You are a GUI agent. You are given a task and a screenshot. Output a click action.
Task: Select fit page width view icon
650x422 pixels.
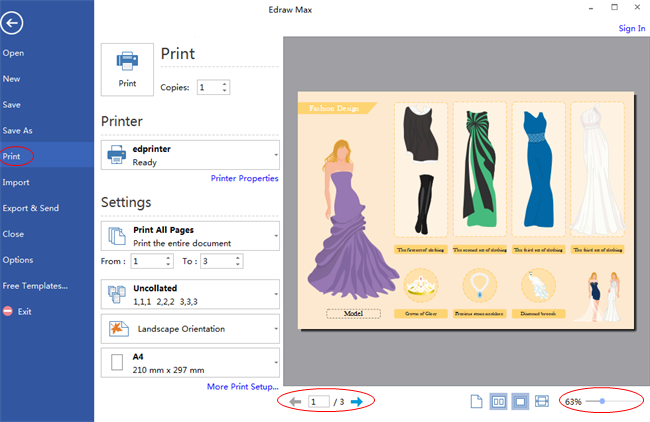click(x=542, y=401)
